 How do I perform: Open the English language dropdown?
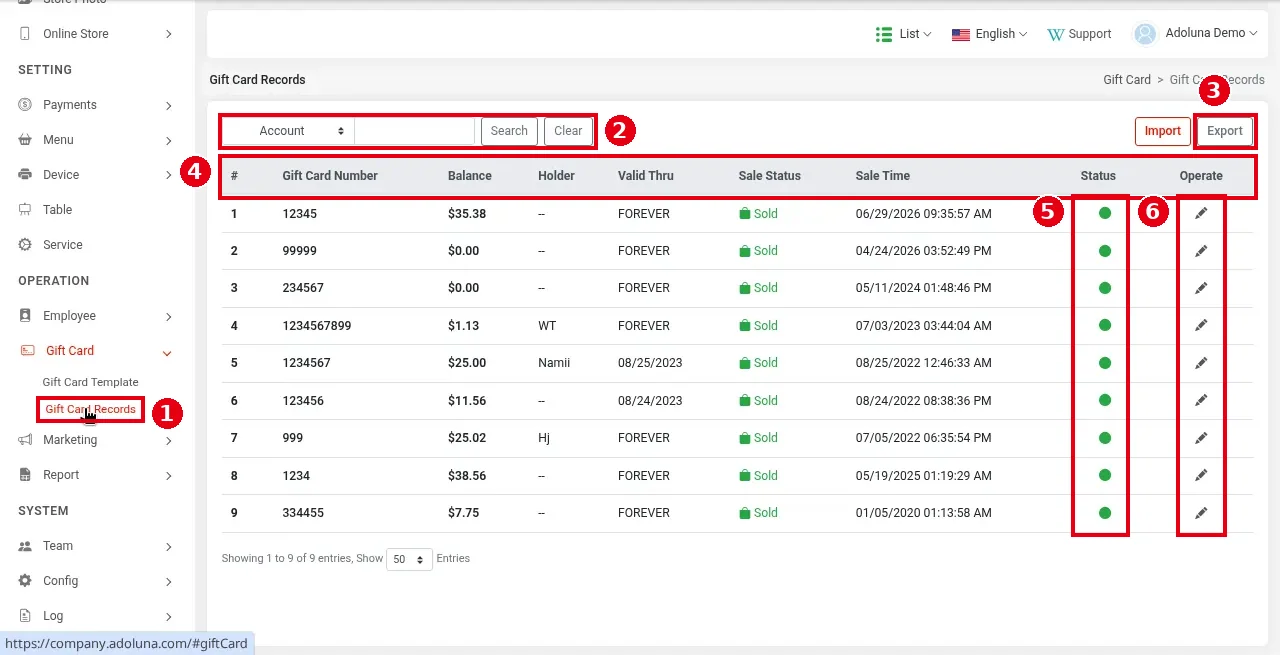989,34
